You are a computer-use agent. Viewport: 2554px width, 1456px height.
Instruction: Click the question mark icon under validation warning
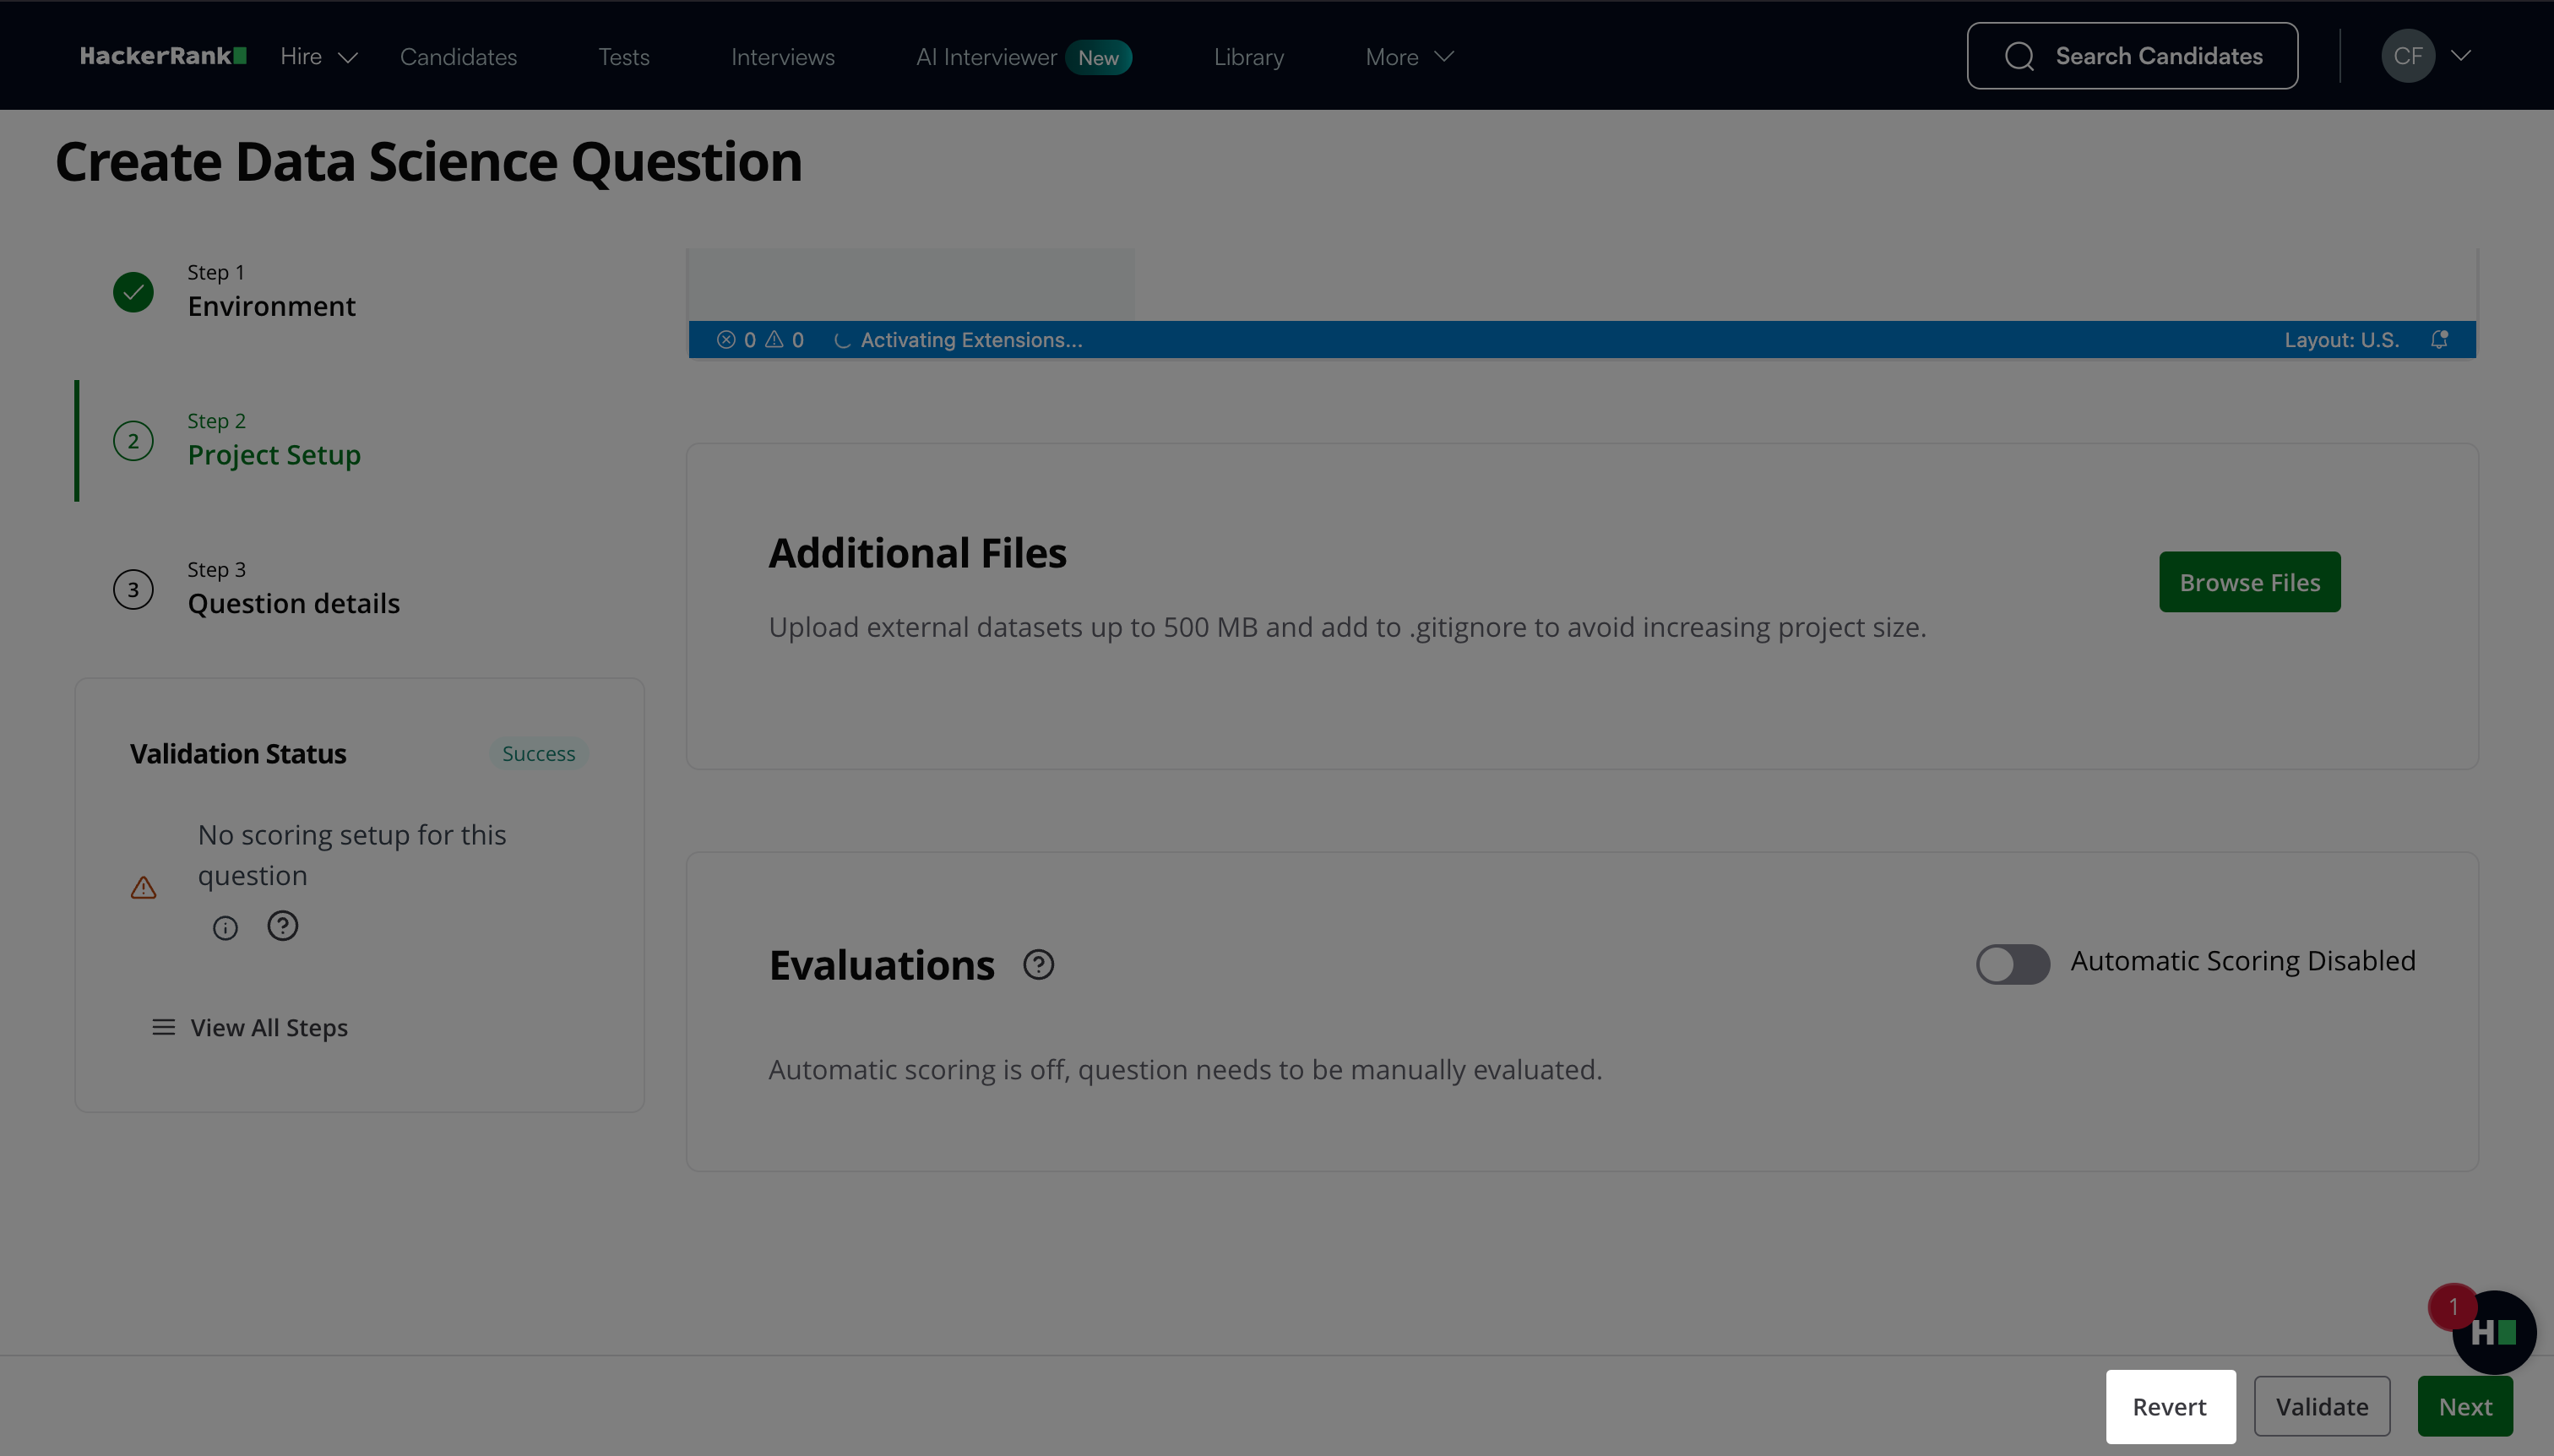tap(282, 926)
